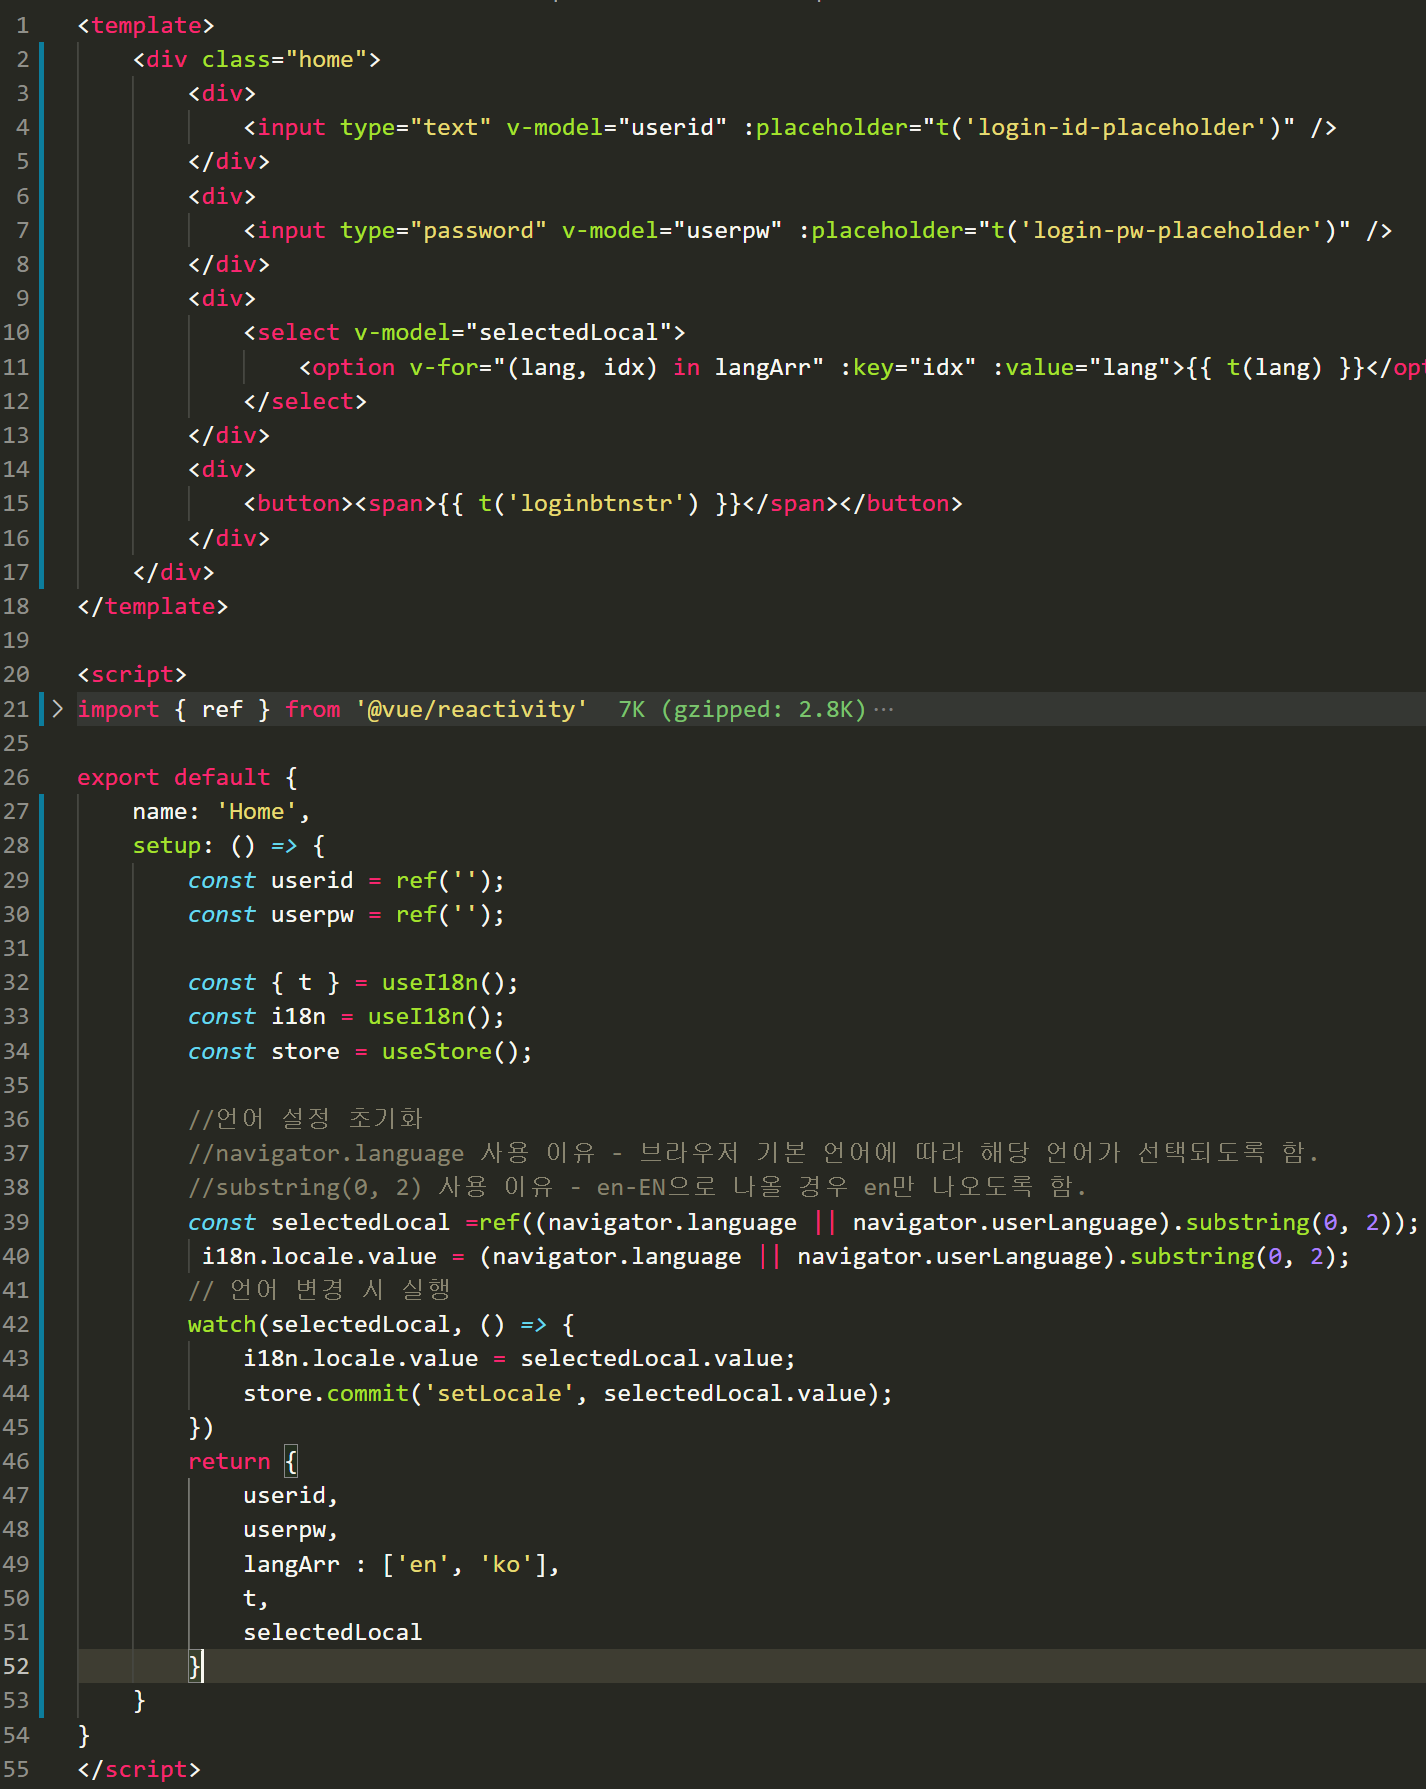Click selectedLocal.value at end of line 43

coord(651,1358)
